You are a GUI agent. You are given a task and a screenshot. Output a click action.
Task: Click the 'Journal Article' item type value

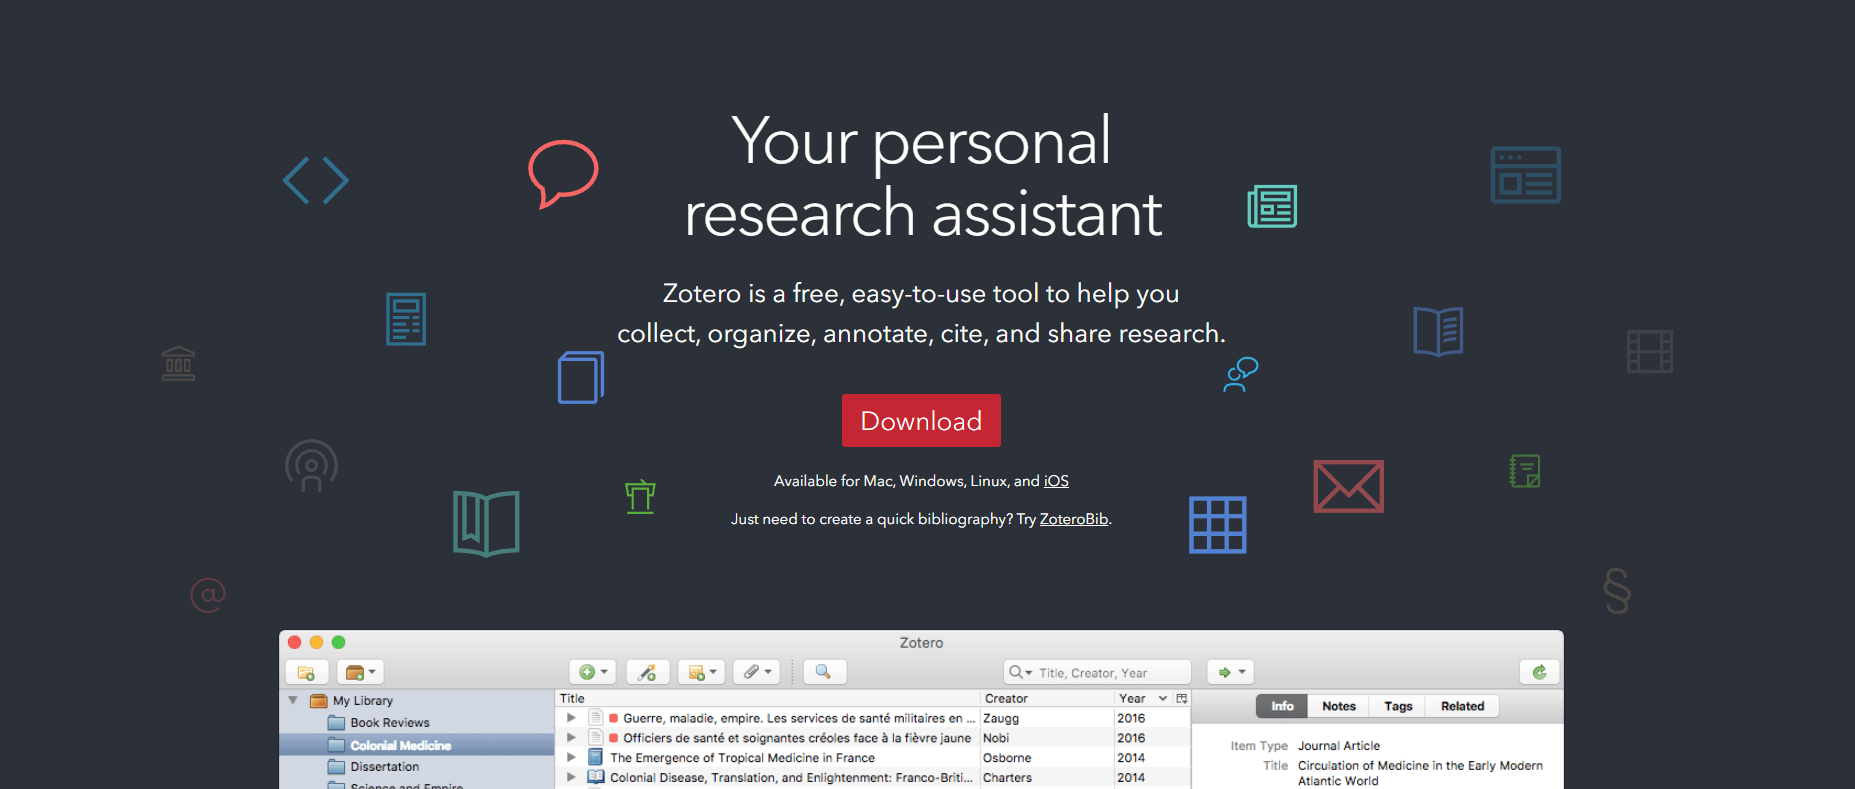(1339, 746)
